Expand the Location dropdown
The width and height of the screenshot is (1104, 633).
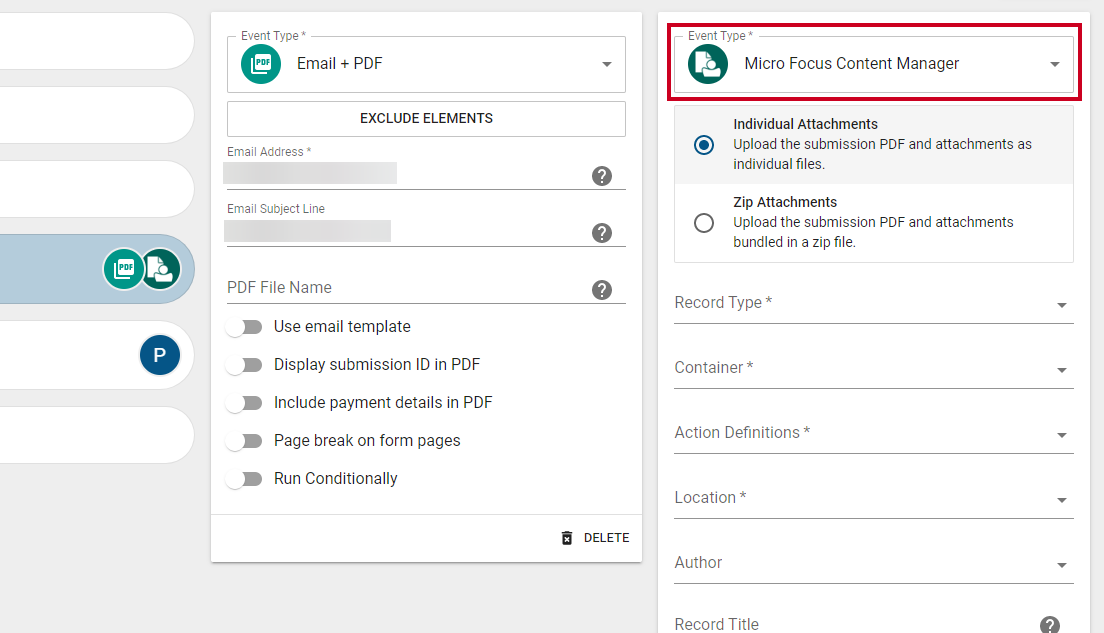874,498
